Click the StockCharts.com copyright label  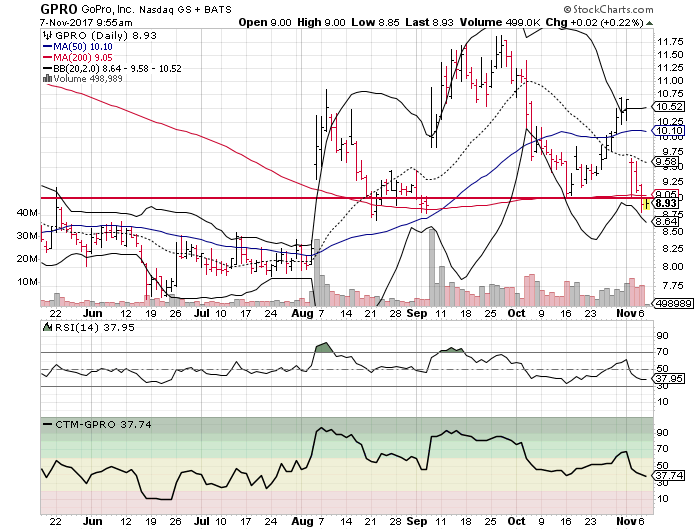tap(608, 9)
